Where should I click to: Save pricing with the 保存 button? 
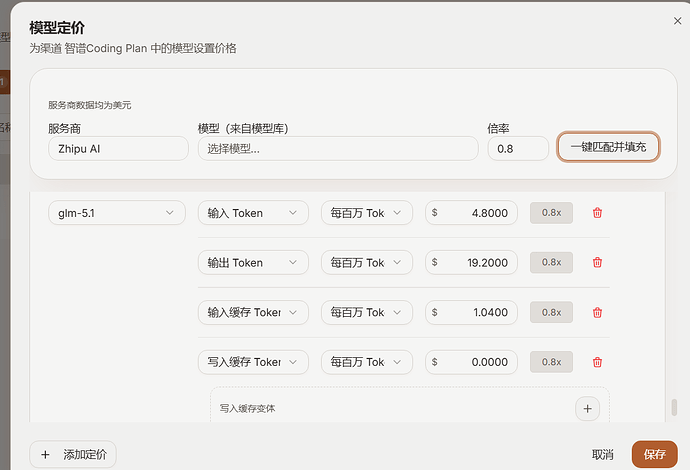tap(654, 454)
